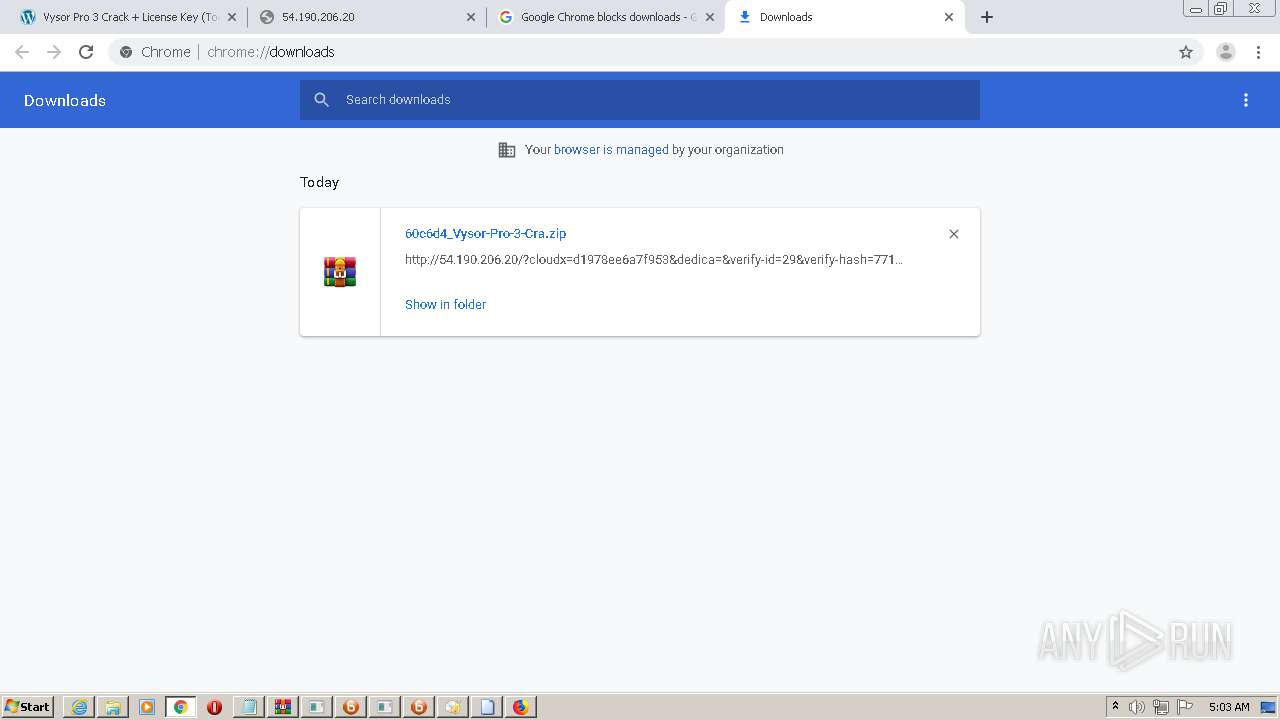Click the Chrome site info icon
Screen dimensions: 1280x720
(x=126, y=52)
